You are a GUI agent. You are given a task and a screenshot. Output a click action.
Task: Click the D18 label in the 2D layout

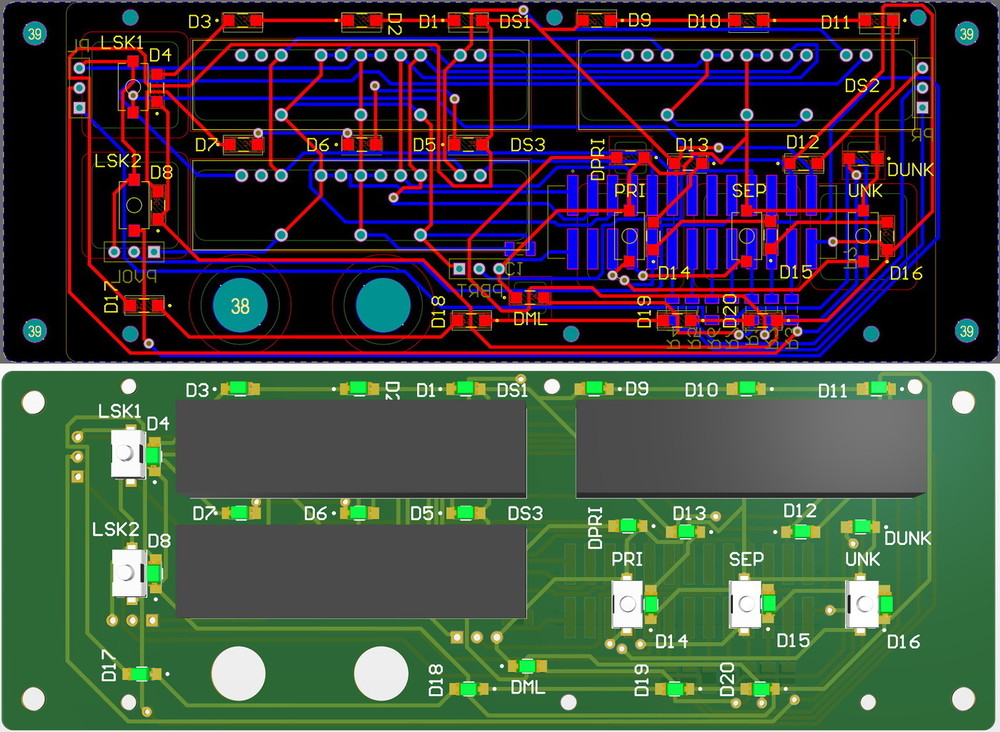pos(438,312)
